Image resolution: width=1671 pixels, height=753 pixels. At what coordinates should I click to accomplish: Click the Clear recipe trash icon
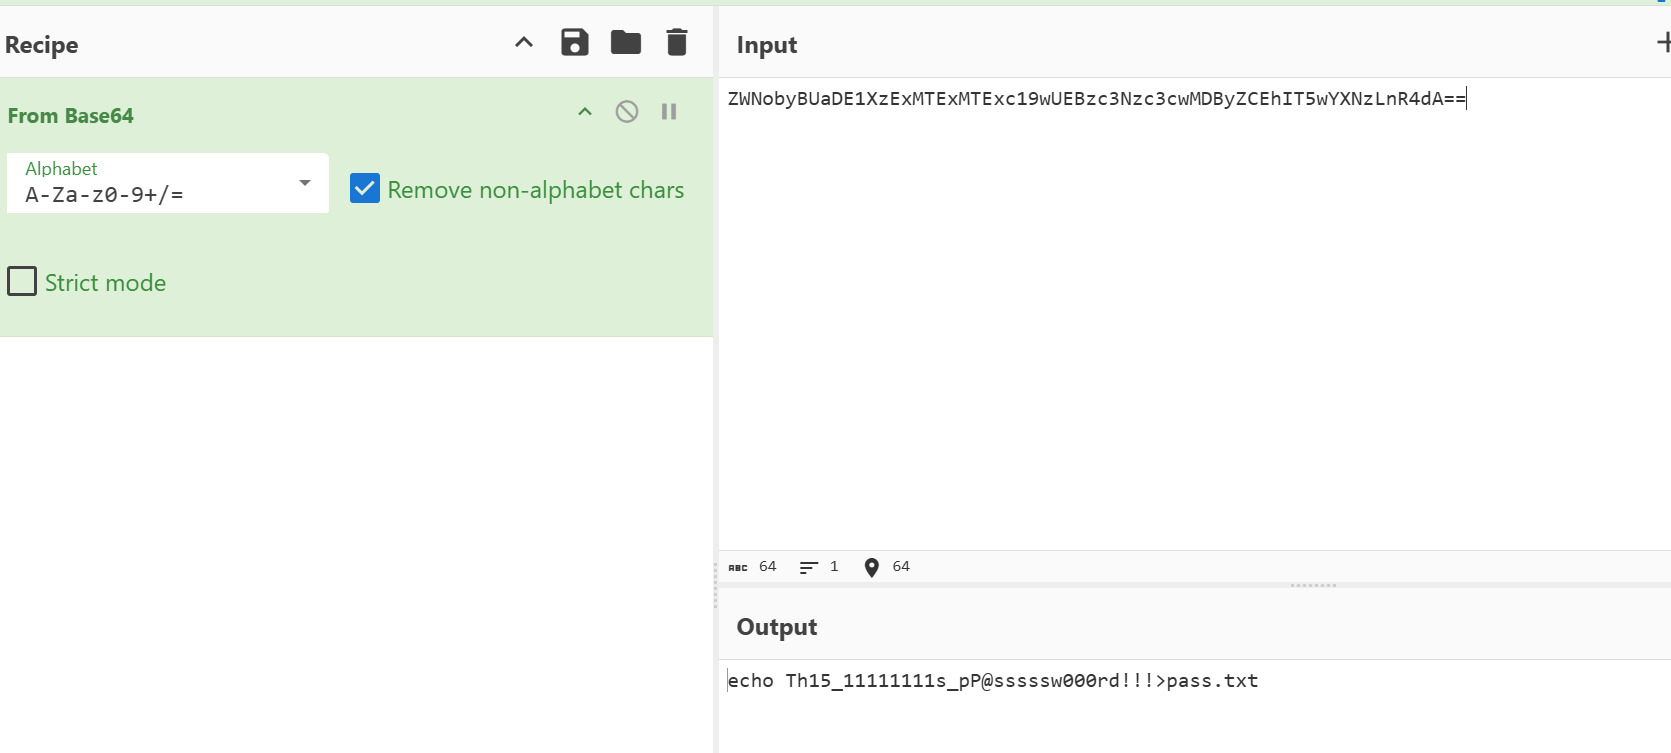[677, 42]
